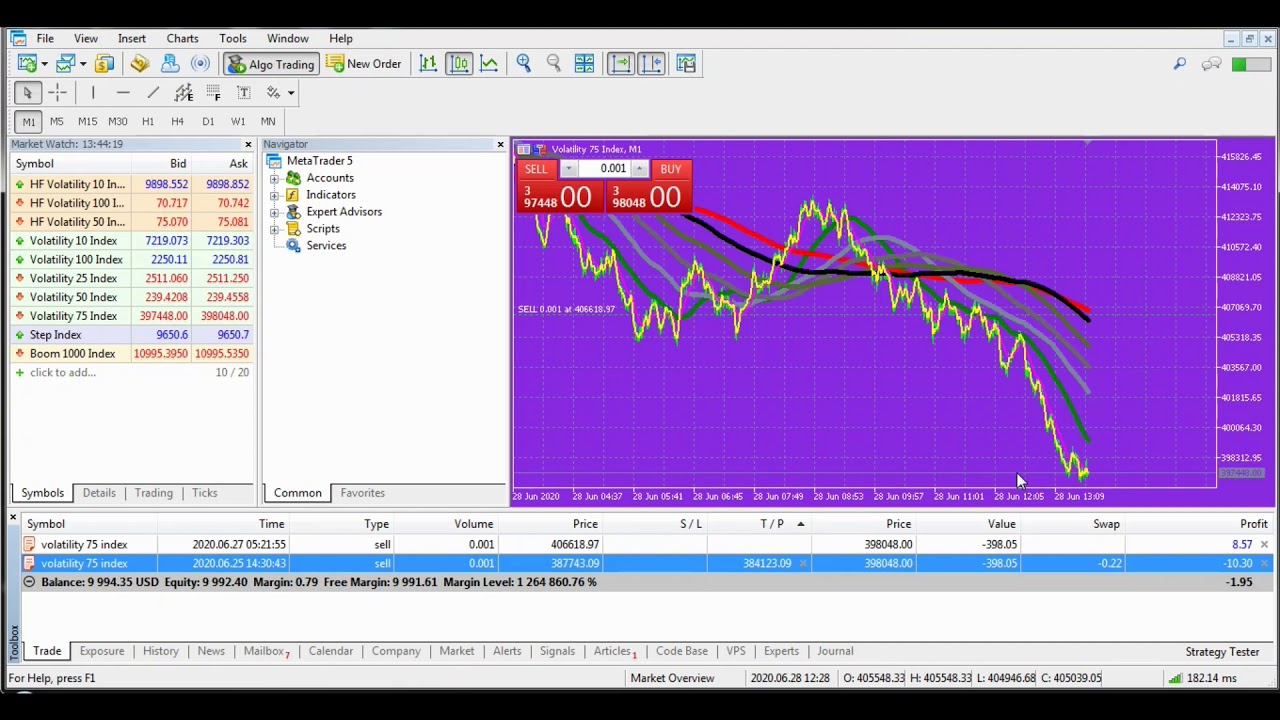Screen dimensions: 1280x720
Task: Select the crosshair tool
Action: point(57,93)
